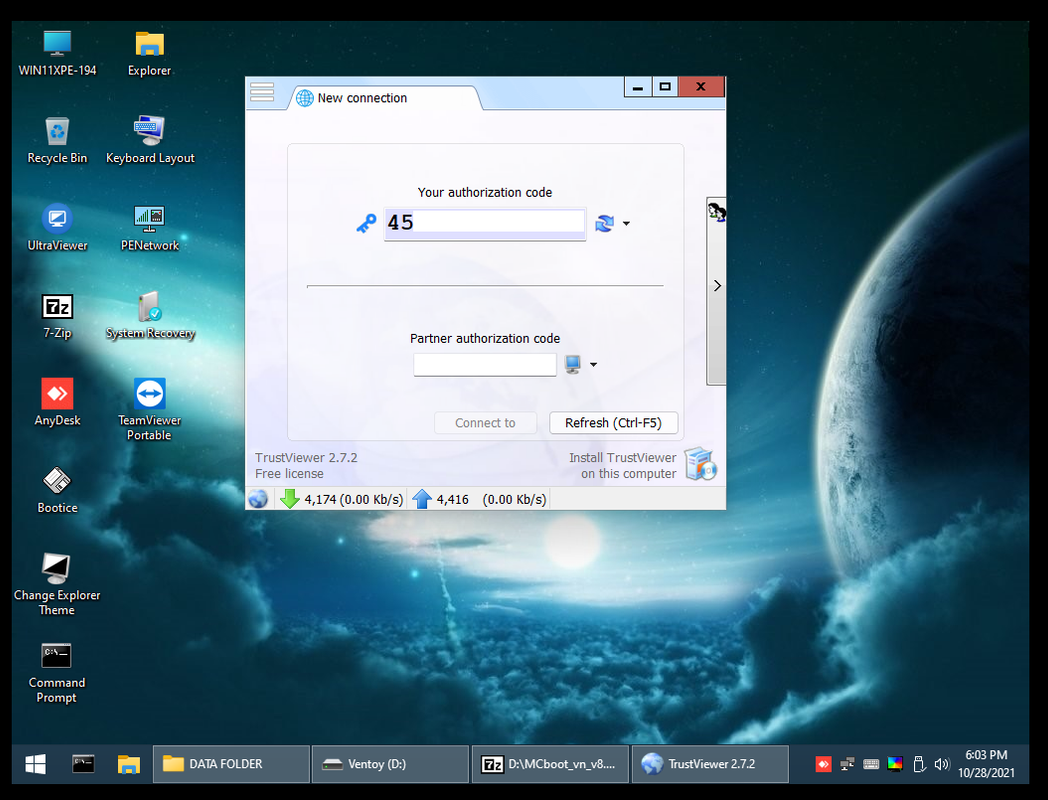1048x800 pixels.
Task: Open command prompt pinned on taskbar
Action: pos(83,764)
